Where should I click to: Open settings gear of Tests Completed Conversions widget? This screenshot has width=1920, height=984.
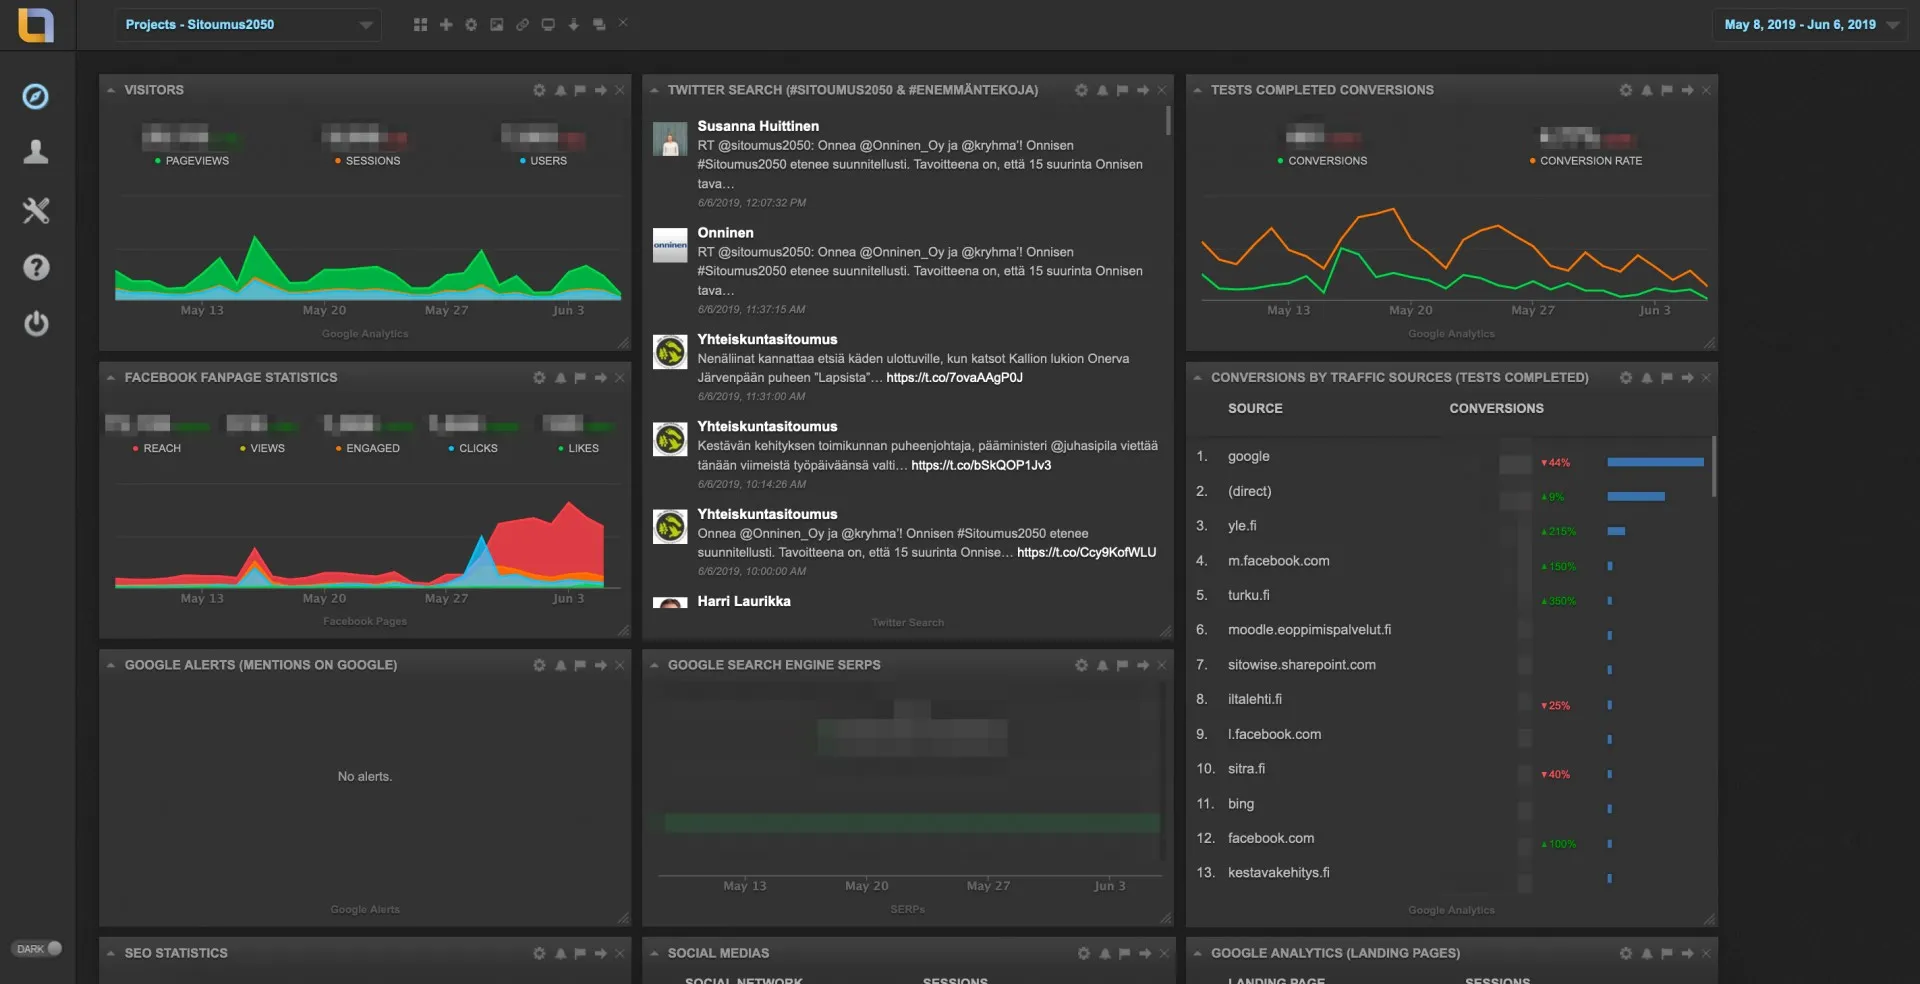click(1626, 90)
